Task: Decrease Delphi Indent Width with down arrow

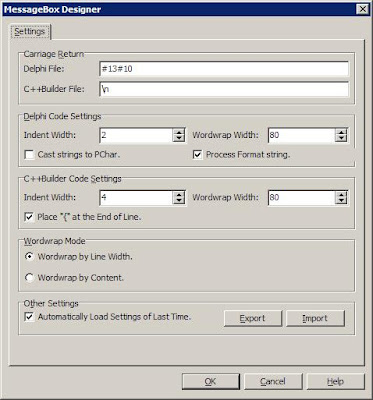Action: (x=179, y=139)
